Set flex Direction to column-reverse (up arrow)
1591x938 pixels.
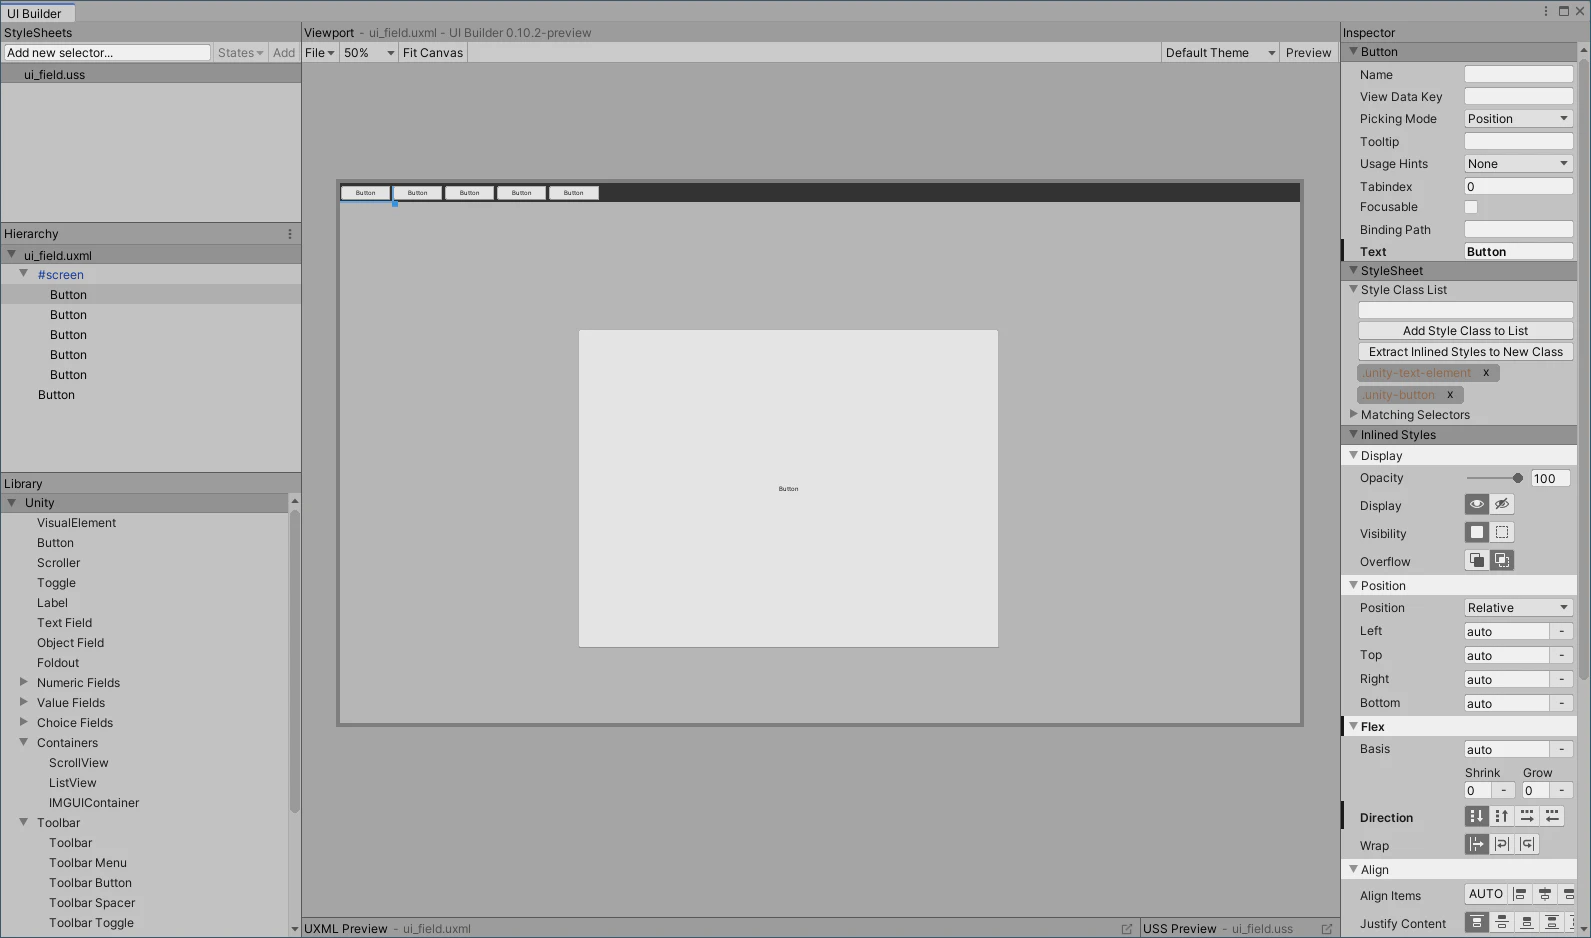pos(1502,817)
